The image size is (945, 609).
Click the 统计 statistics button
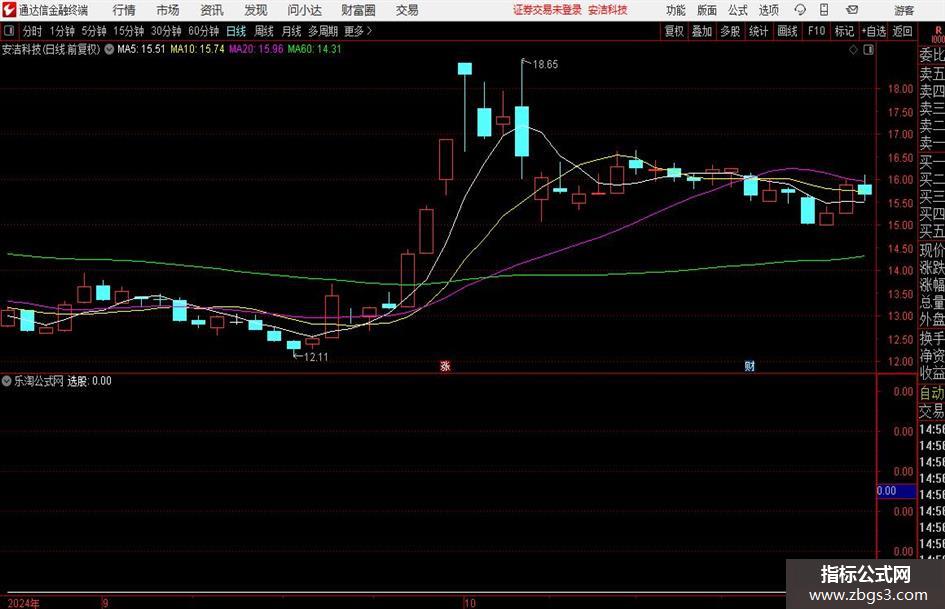point(759,31)
